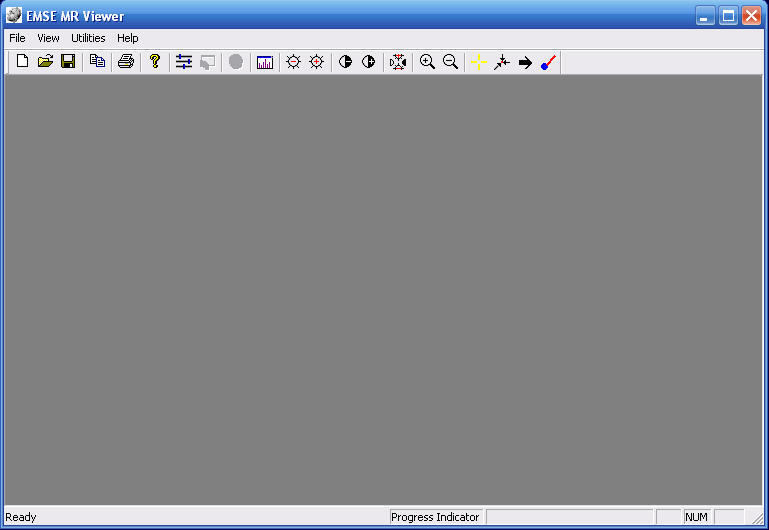
Task: Minimize the EMSE MR Viewer window
Action: pyautogui.click(x=705, y=16)
